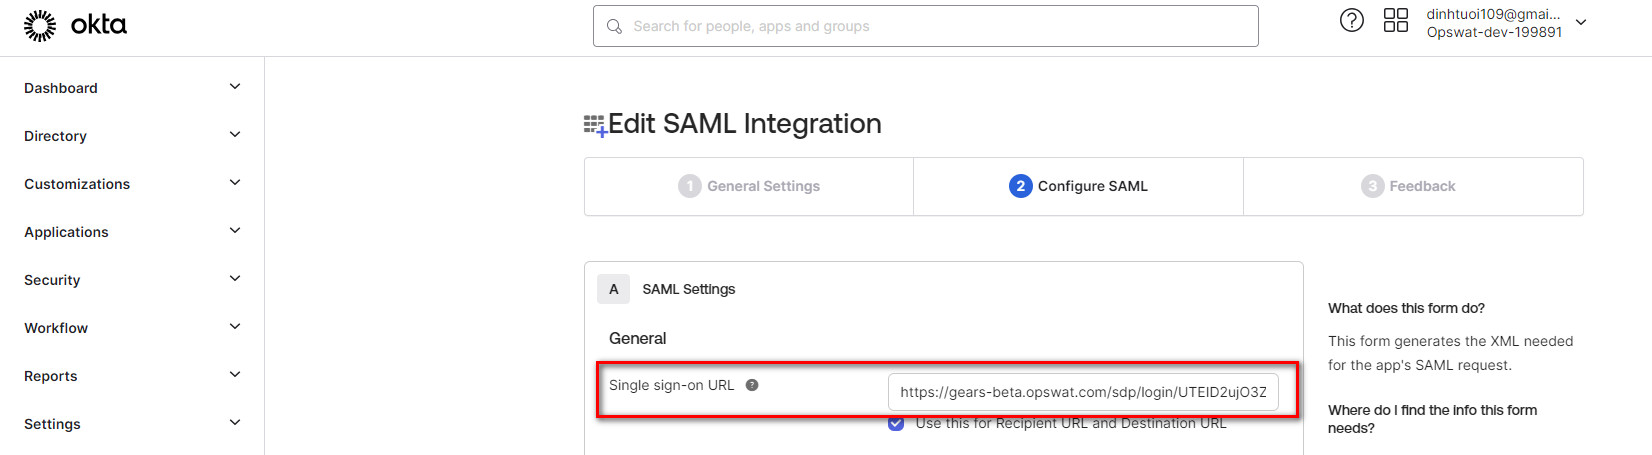Viewport: 1652px width, 455px height.
Task: Expand the Security chevron
Action: [235, 279]
